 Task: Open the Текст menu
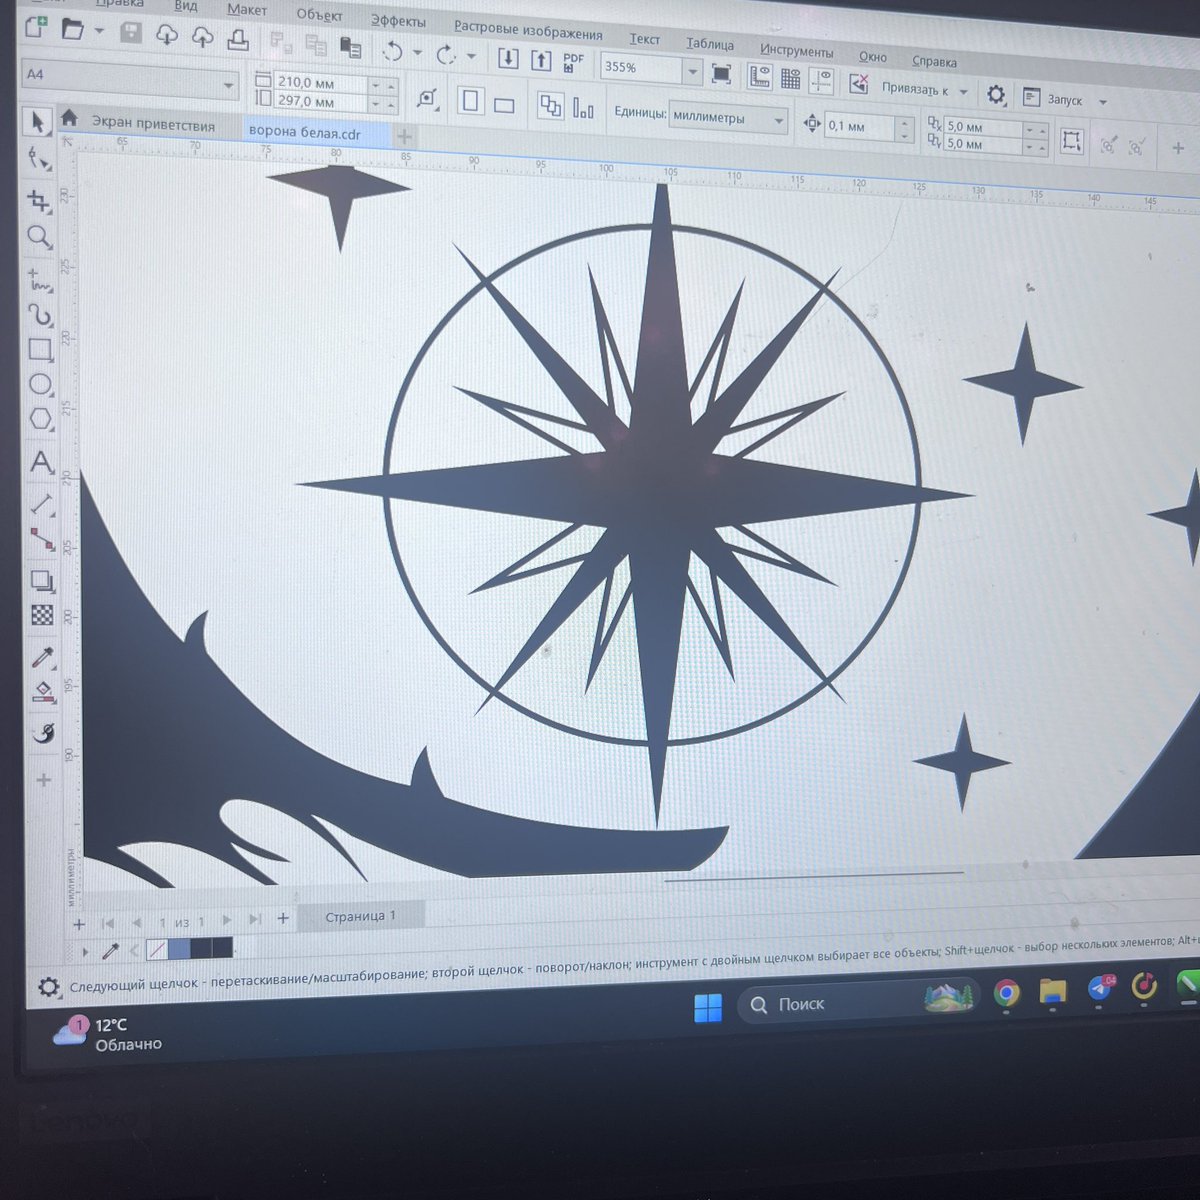pos(645,39)
